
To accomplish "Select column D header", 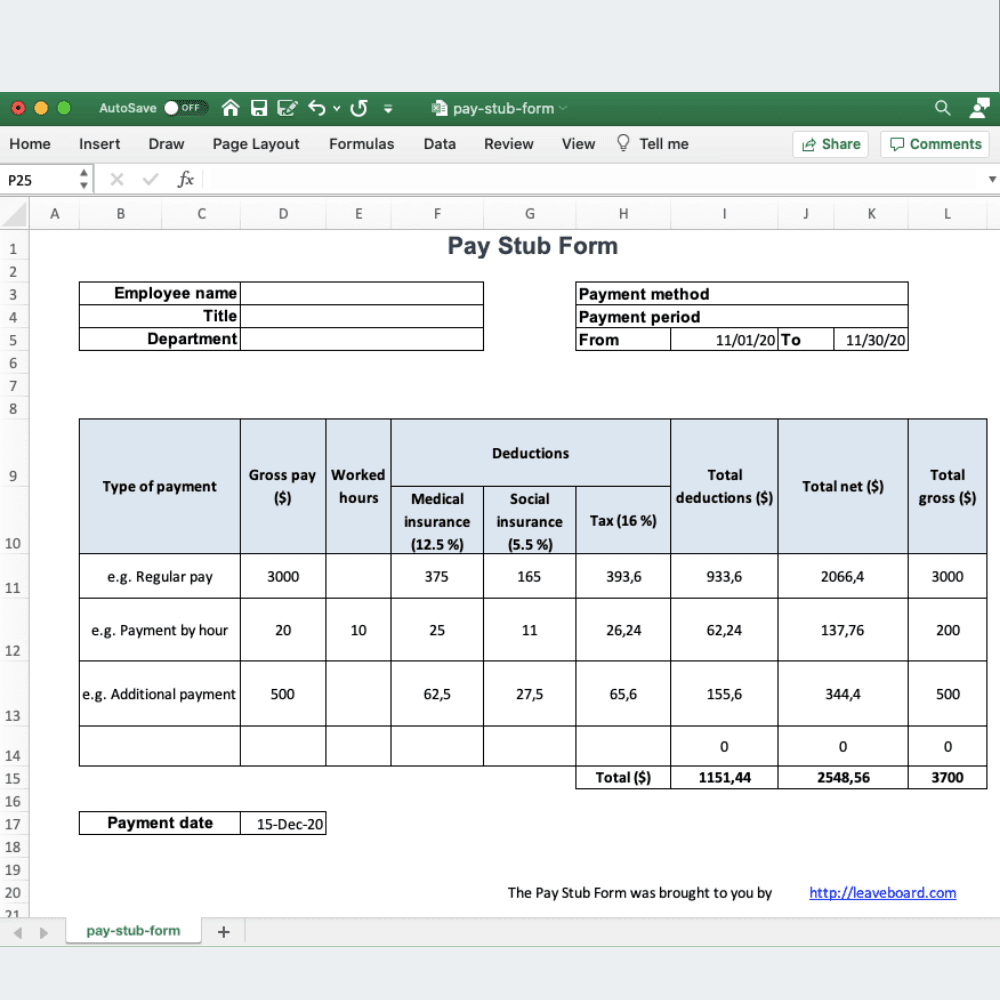I will pos(283,214).
